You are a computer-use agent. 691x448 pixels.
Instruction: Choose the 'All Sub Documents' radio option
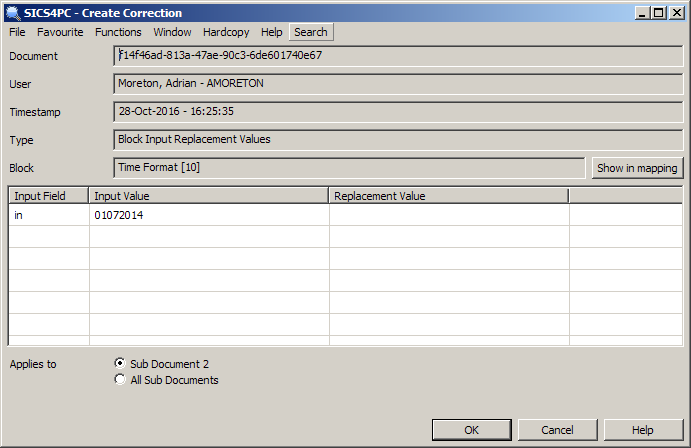[121, 380]
